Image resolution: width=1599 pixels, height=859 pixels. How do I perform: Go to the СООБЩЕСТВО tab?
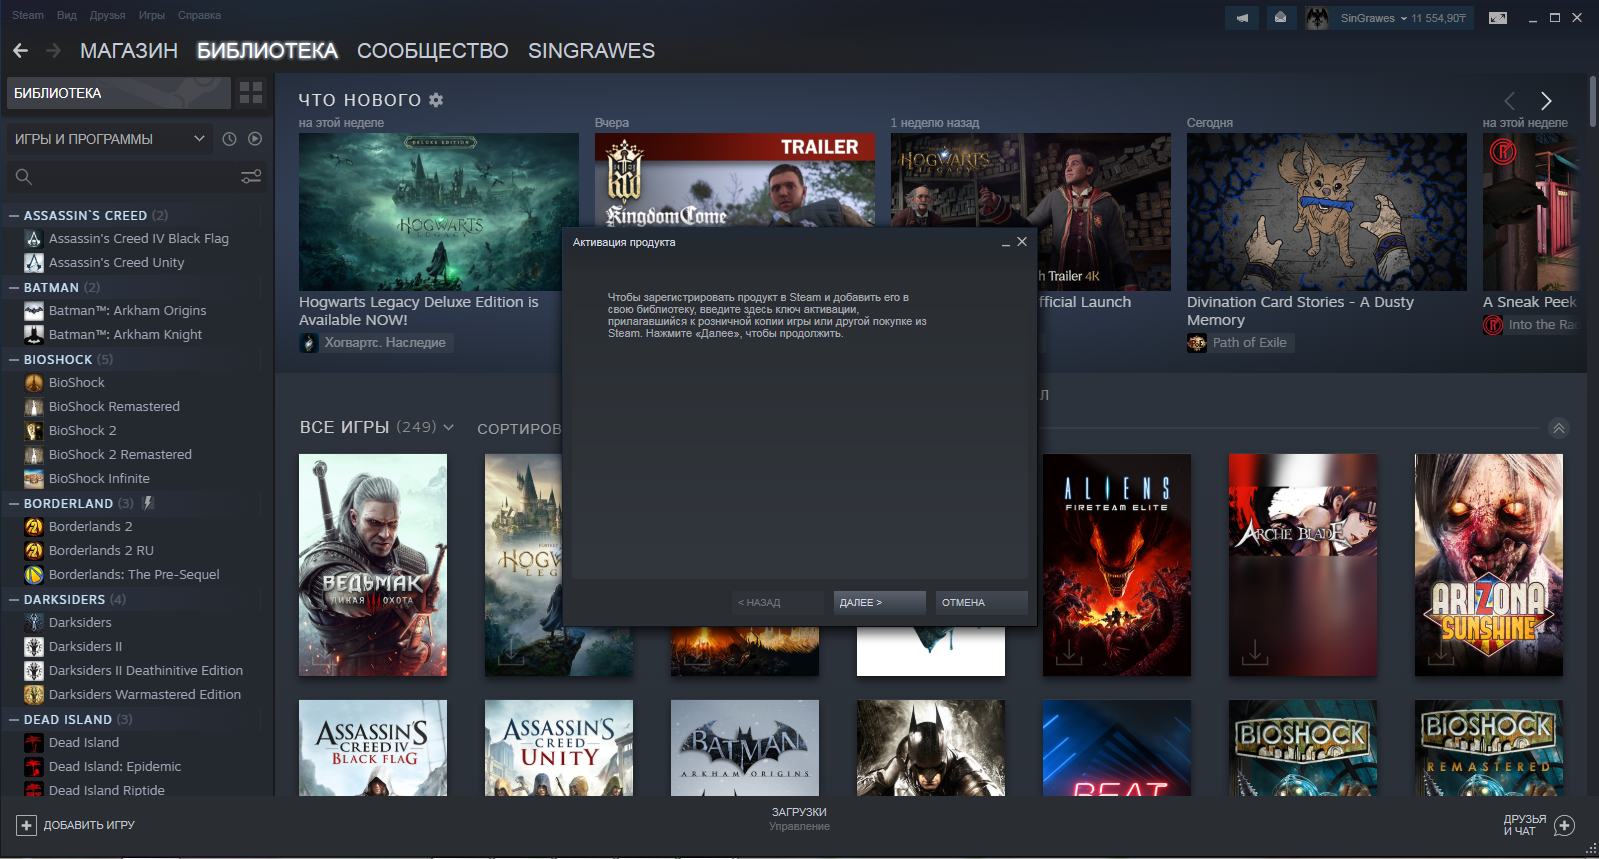coord(433,51)
